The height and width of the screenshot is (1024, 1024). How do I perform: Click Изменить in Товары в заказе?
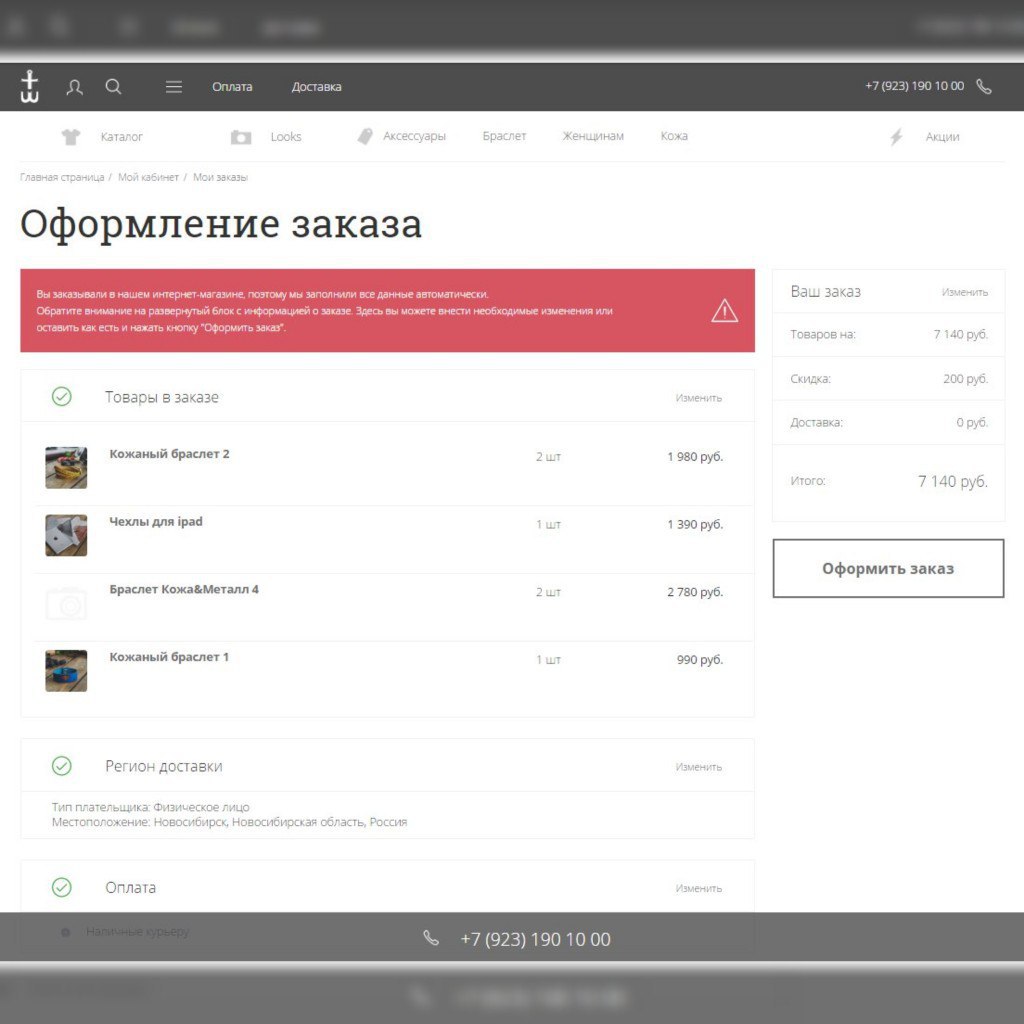(x=699, y=398)
